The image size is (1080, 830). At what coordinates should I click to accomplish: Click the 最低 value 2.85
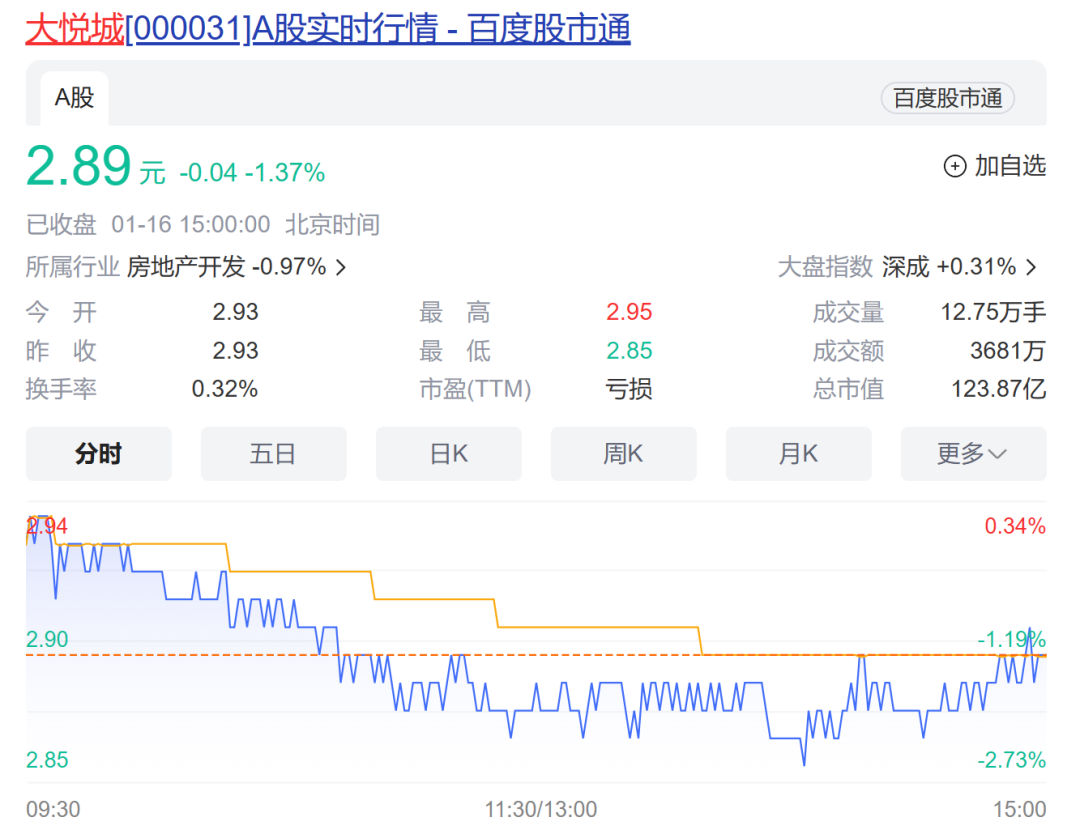629,351
